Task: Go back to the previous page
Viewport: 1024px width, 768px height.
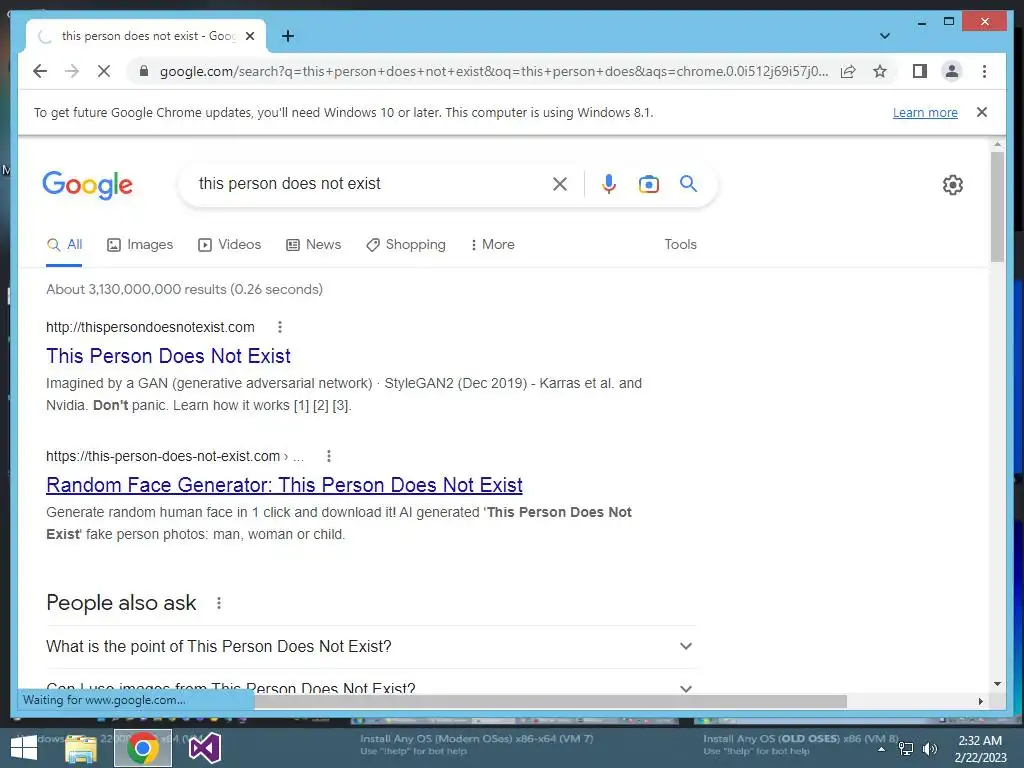Action: point(40,71)
